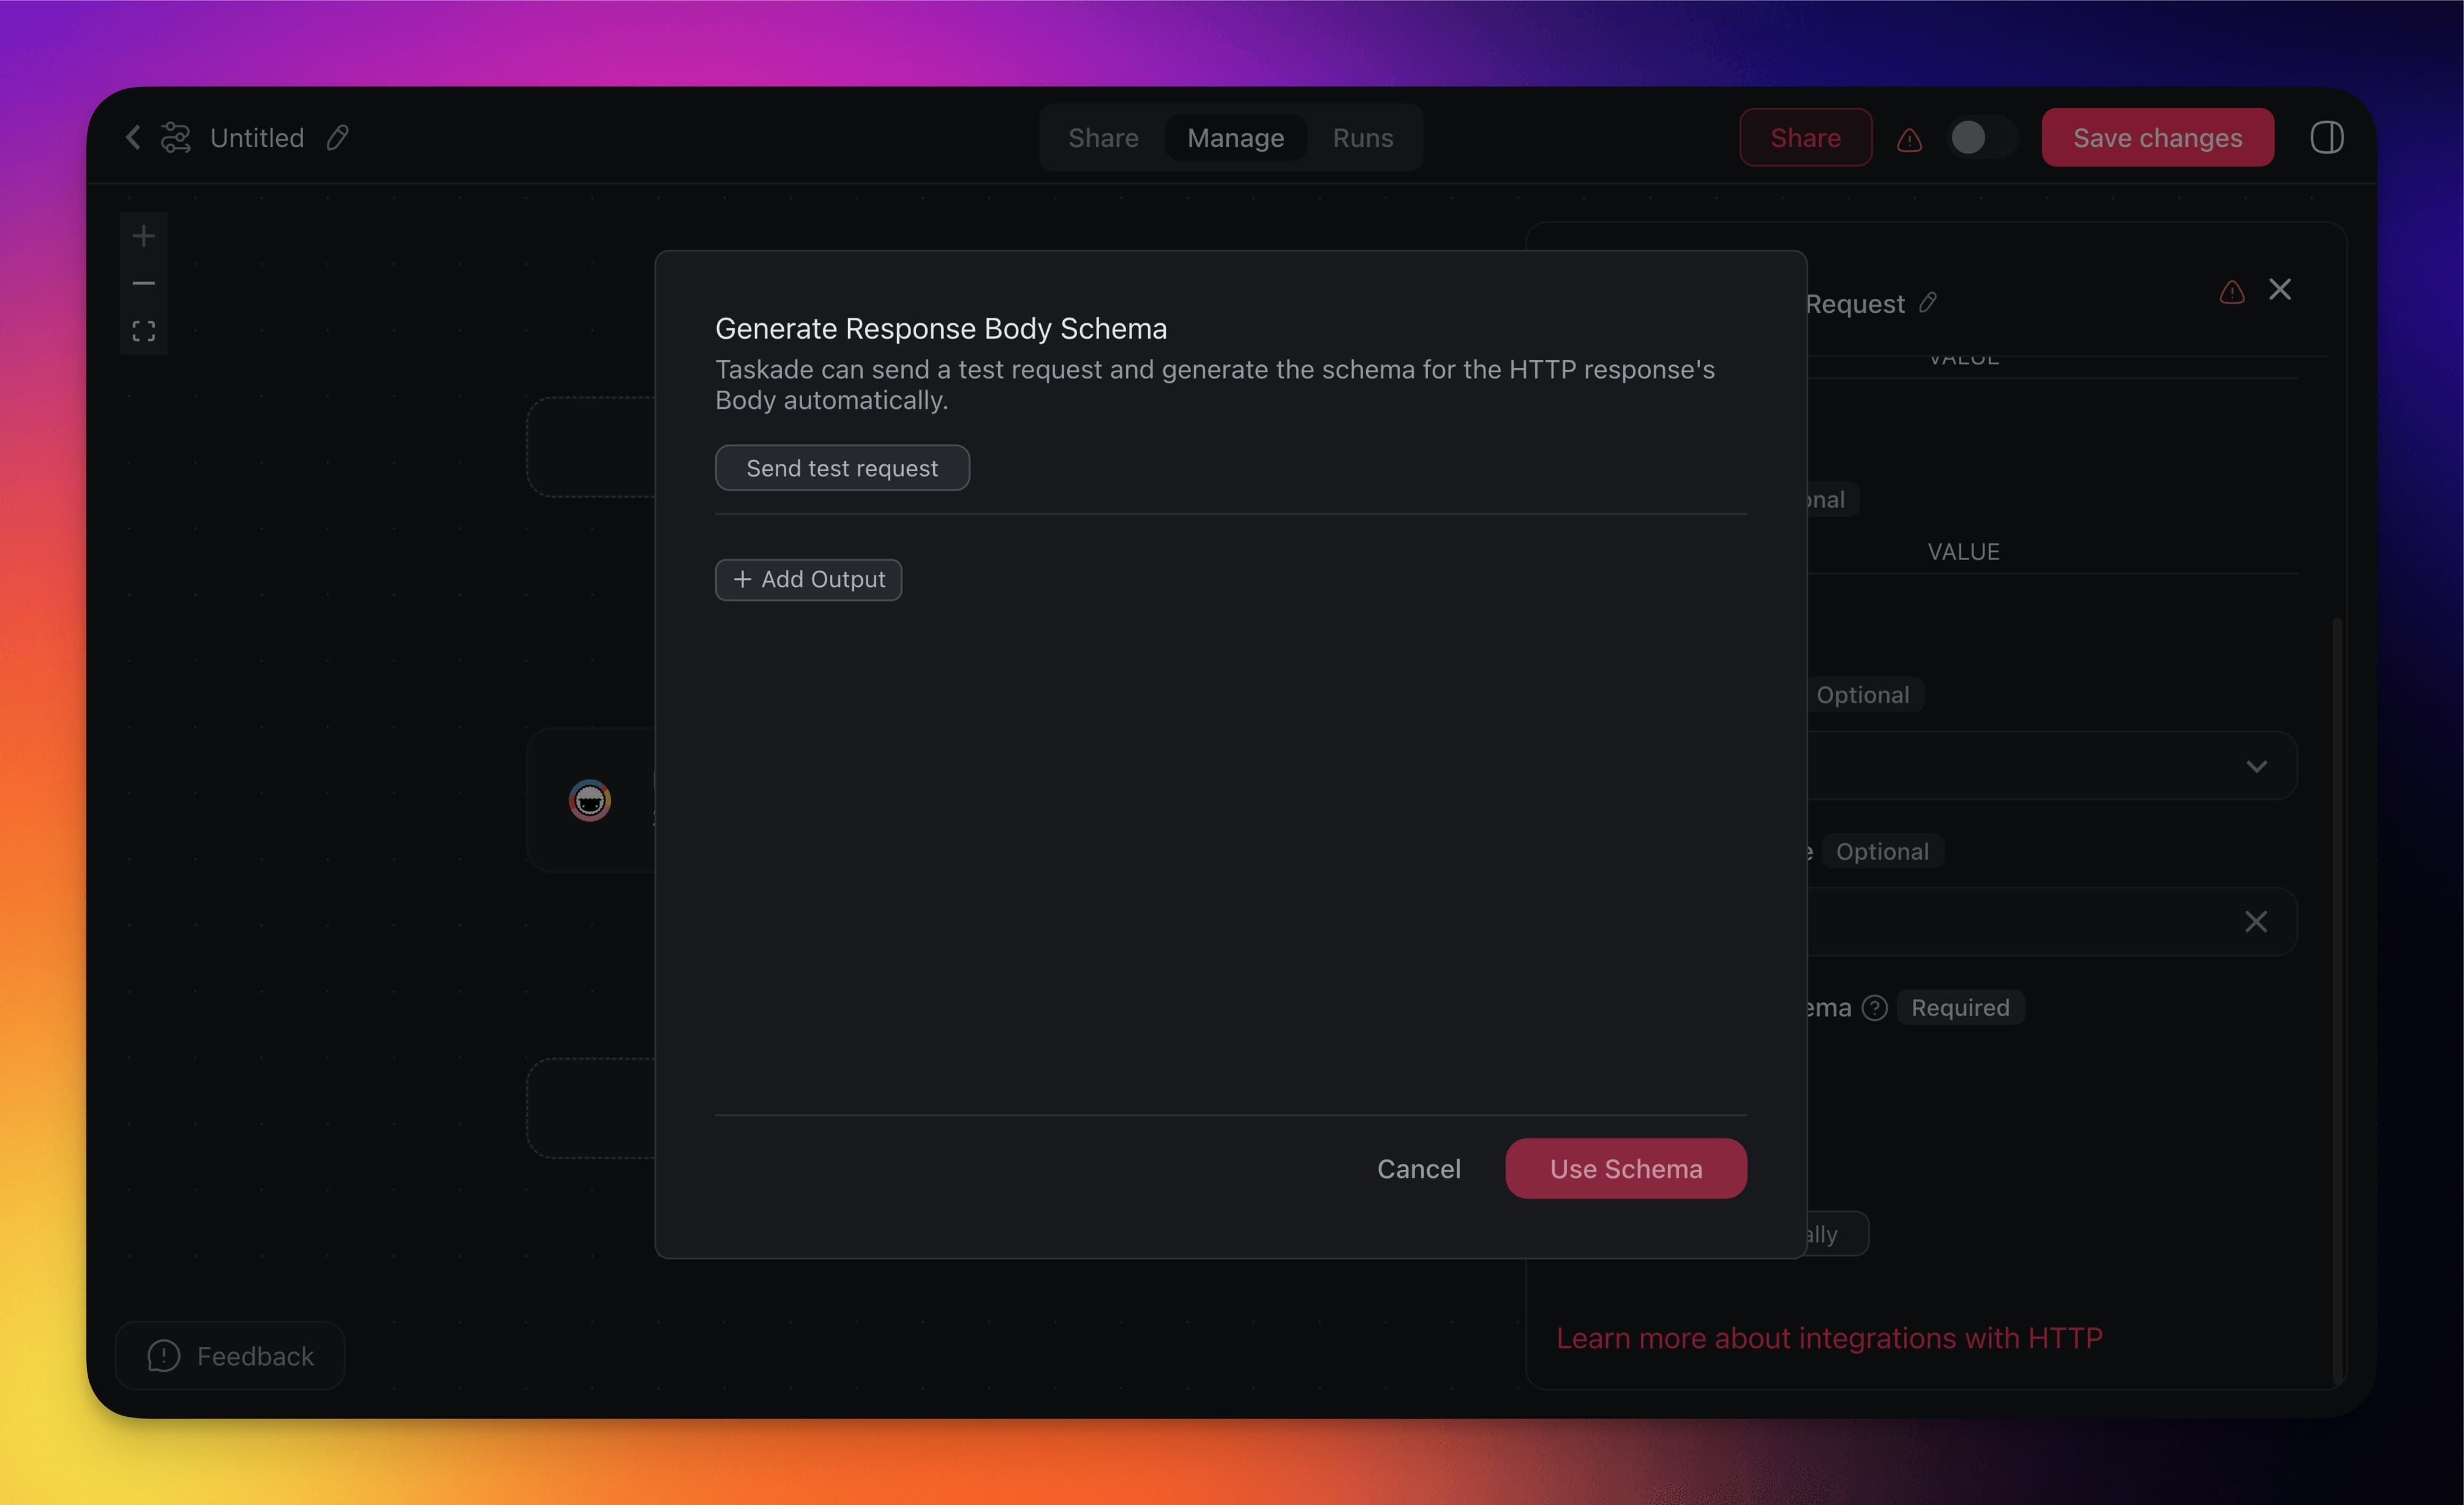
Task: Zoom out with the minus canvas icon
Action: [144, 284]
